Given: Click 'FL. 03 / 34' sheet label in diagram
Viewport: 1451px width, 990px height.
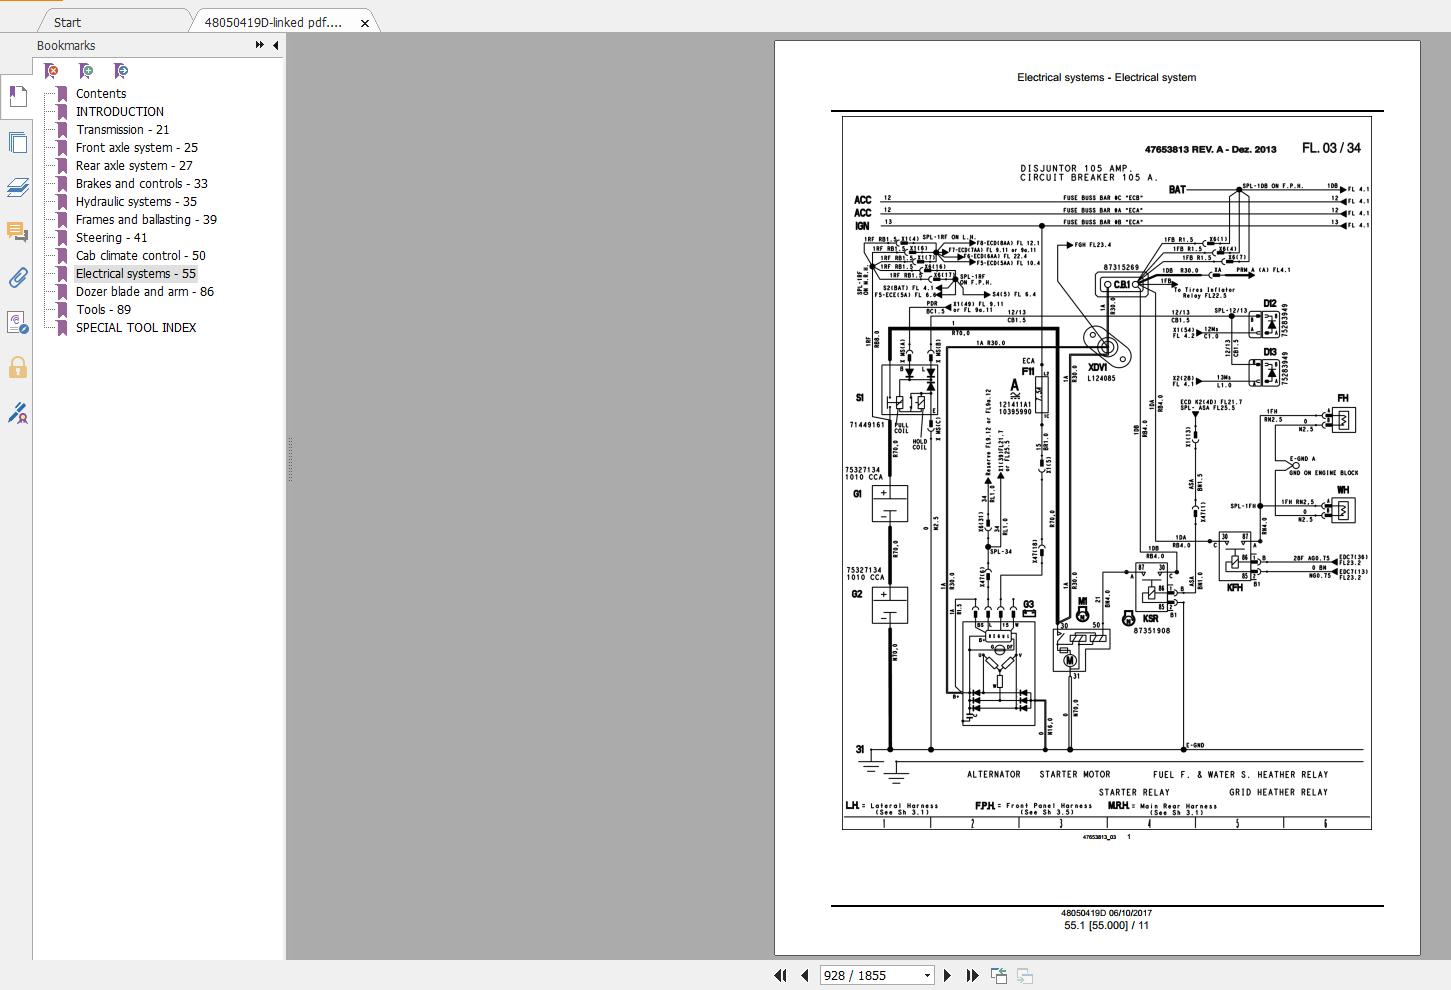Looking at the screenshot, I should click(x=1331, y=148).
